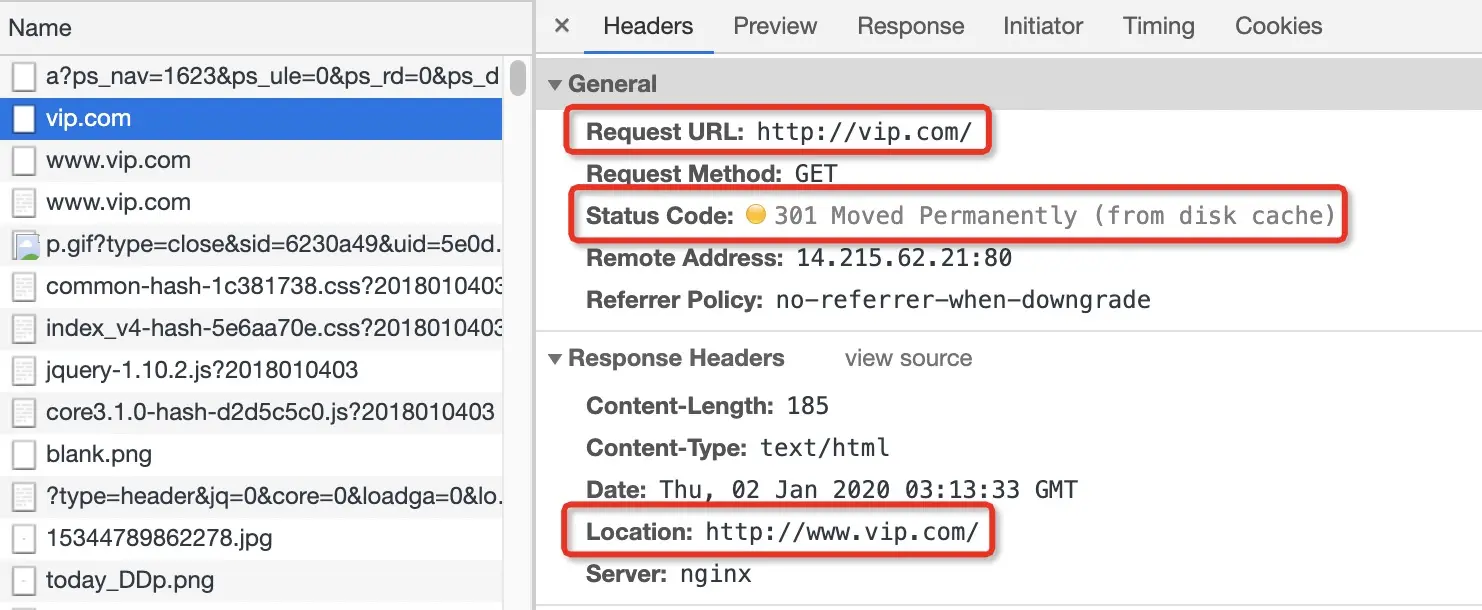
Task: Show the Cookies tab
Action: point(1278,26)
